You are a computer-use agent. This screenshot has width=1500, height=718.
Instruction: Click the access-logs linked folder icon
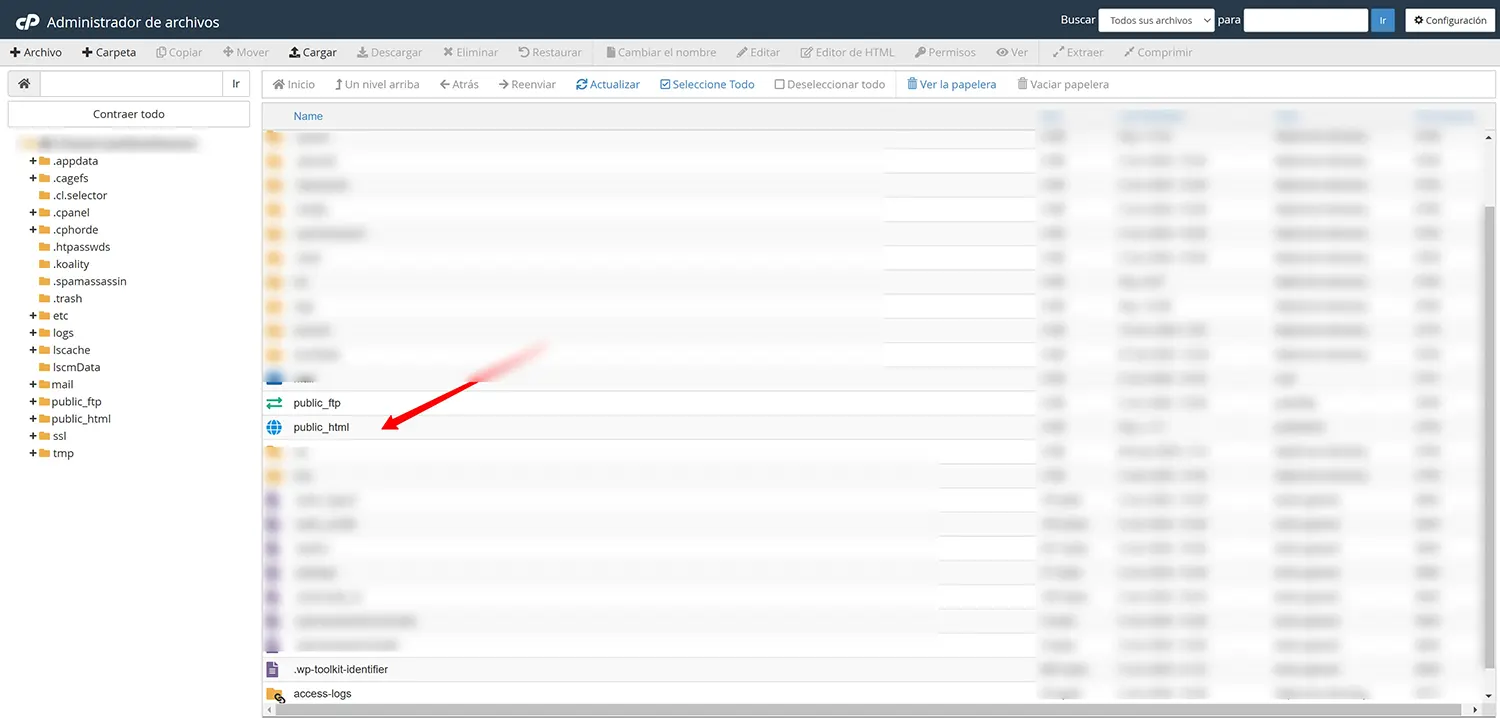[274, 694]
